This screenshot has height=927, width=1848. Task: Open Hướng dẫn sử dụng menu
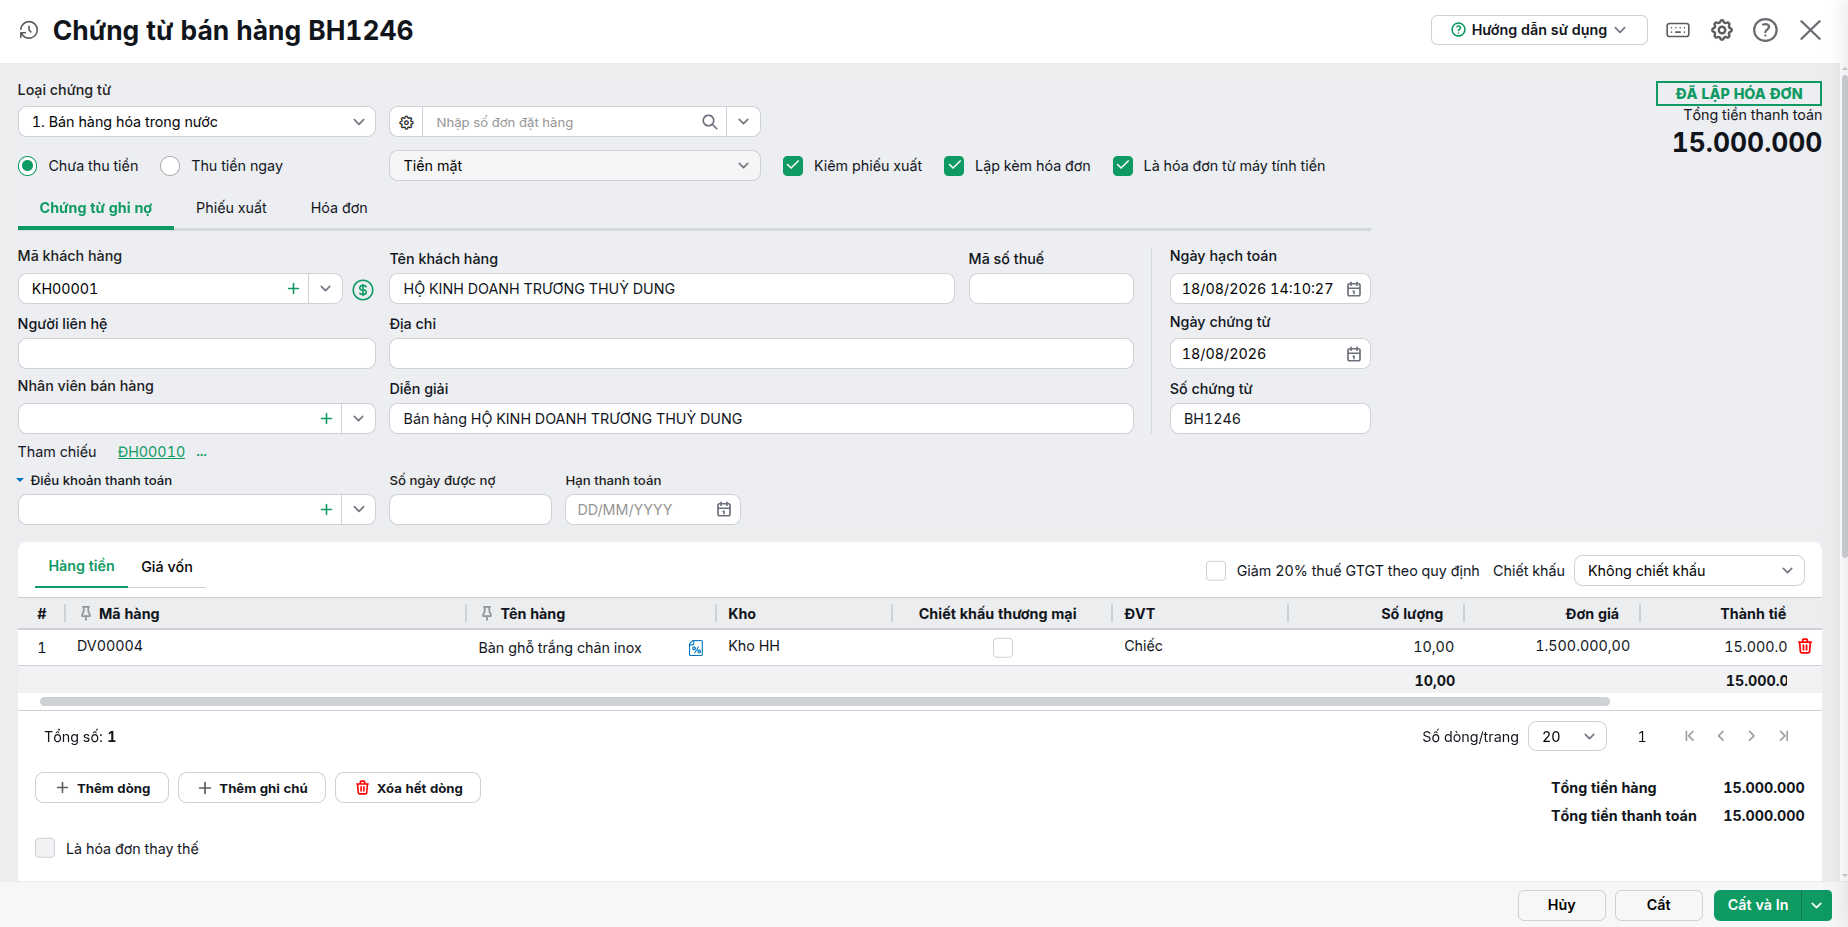[1539, 30]
